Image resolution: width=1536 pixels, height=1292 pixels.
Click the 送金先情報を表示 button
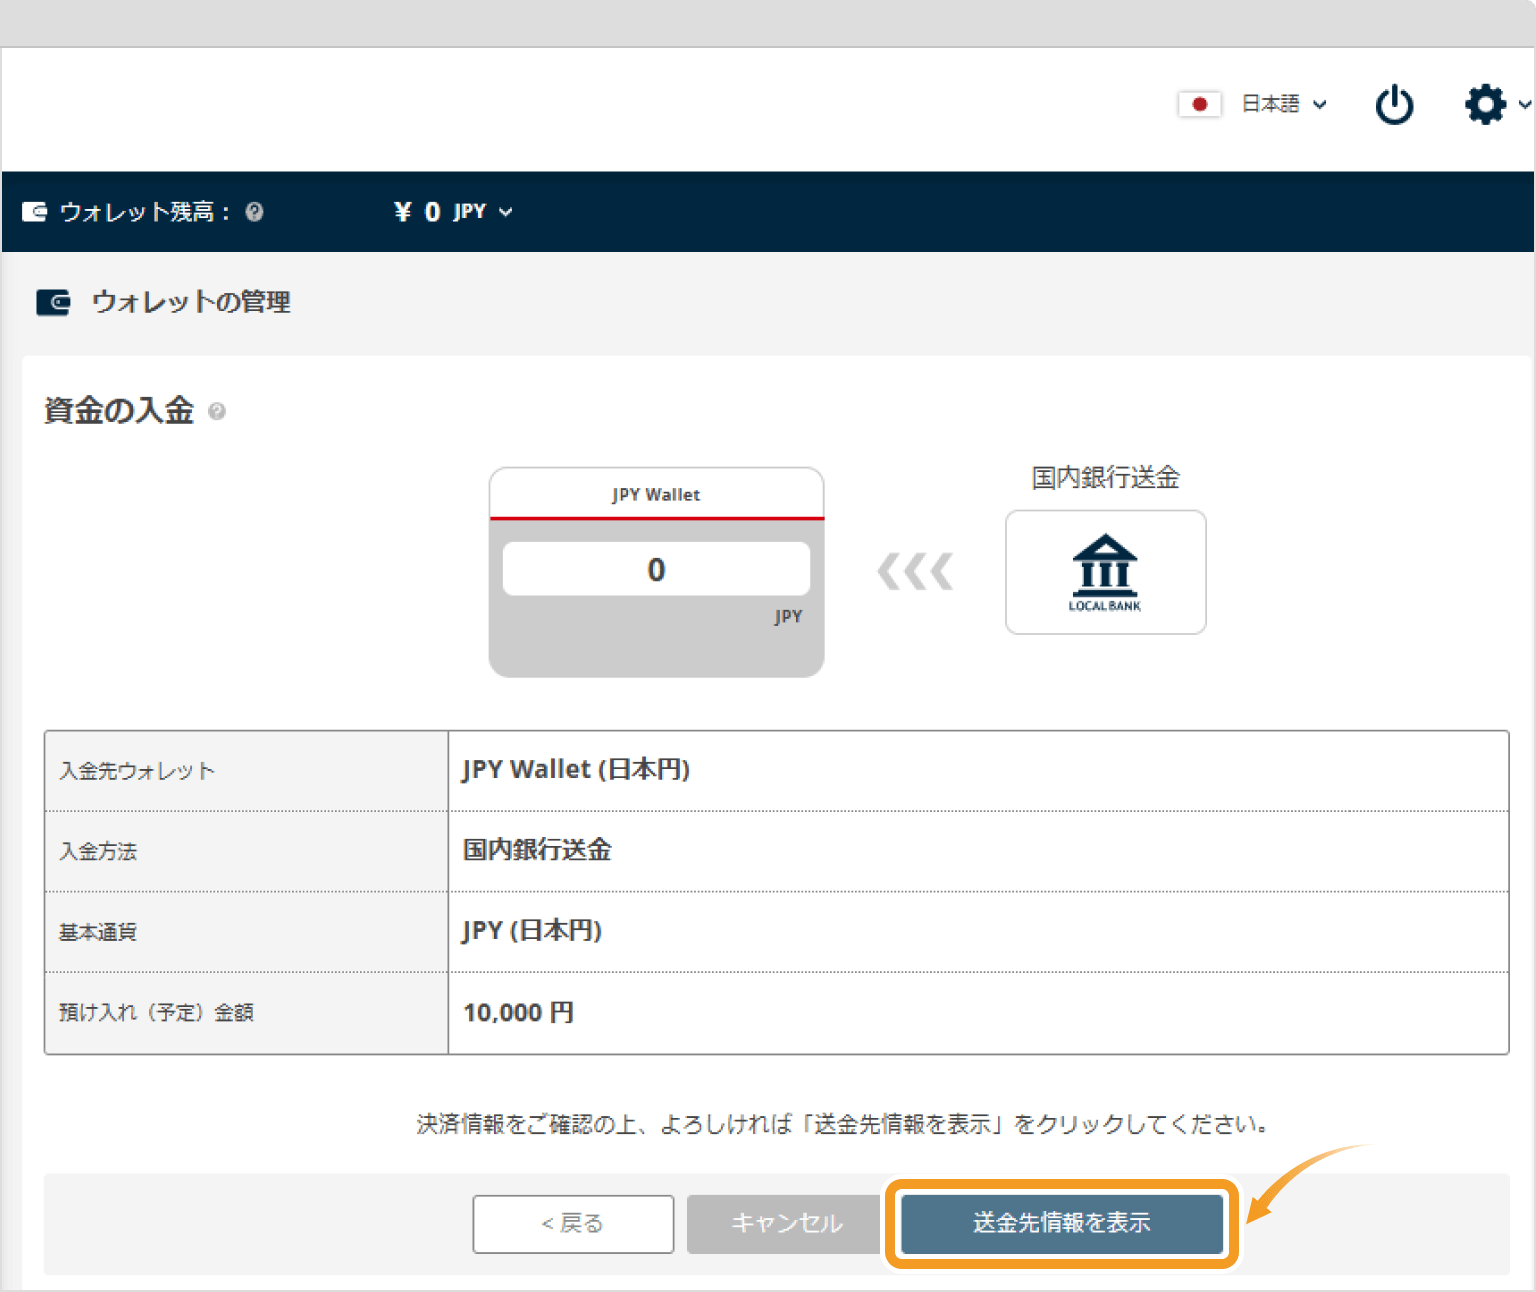tap(1062, 1224)
